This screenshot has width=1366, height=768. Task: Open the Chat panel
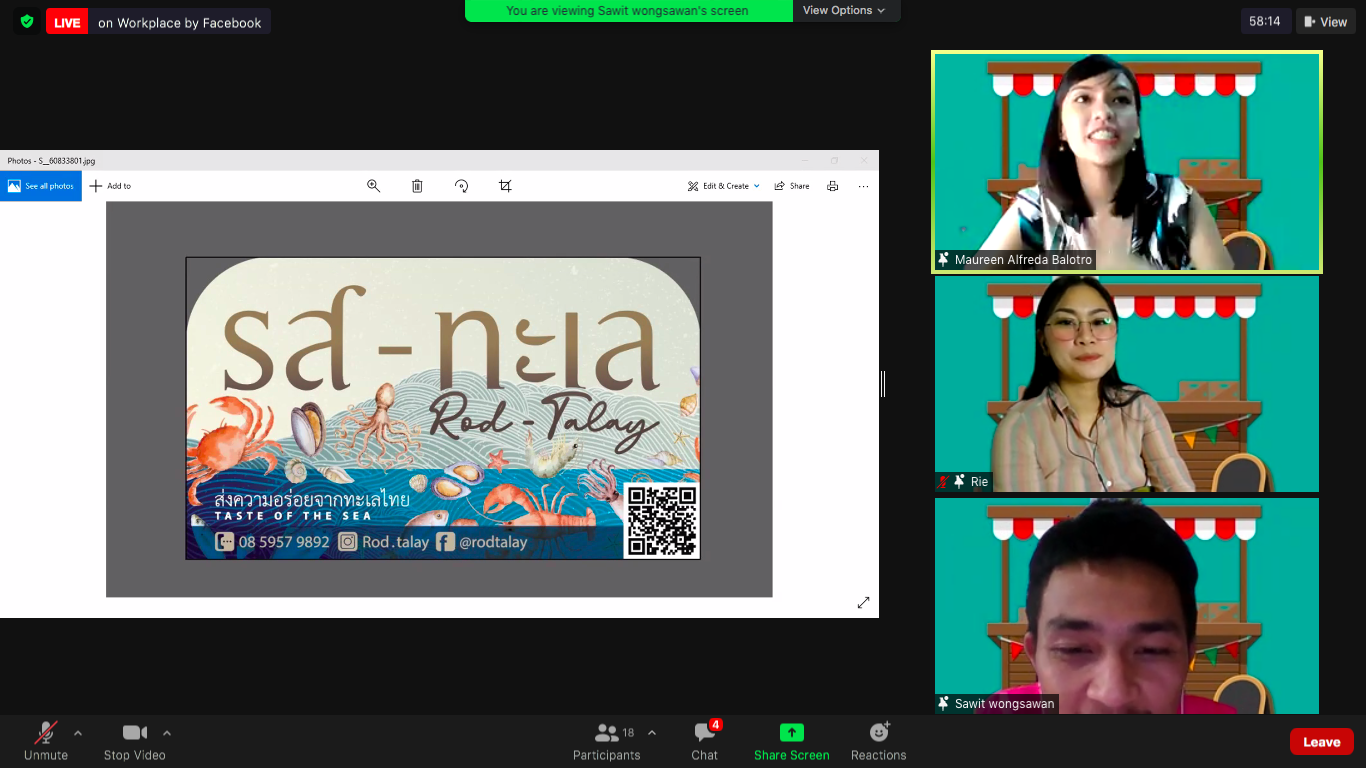pyautogui.click(x=705, y=743)
